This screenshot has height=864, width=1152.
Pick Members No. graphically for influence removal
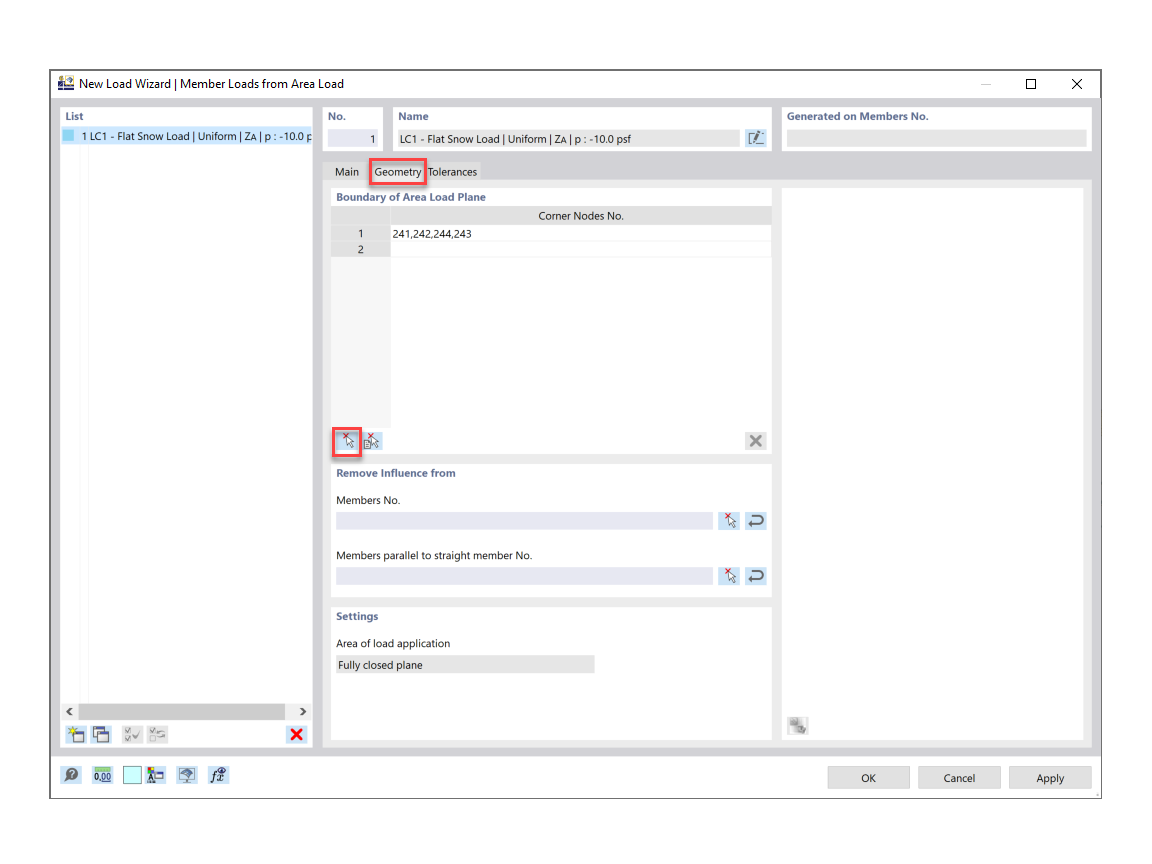tap(728, 520)
